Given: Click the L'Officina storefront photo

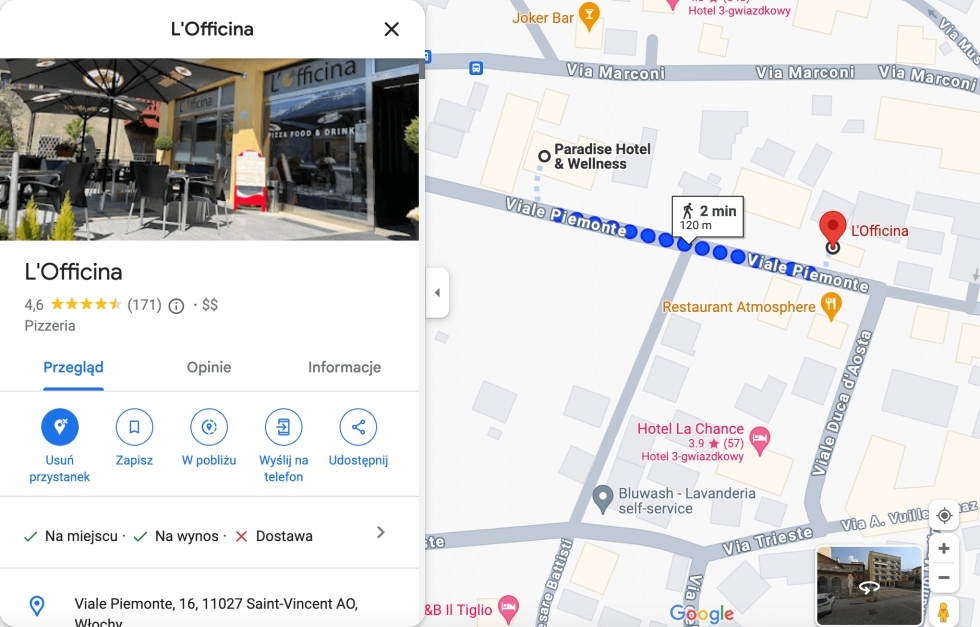Looking at the screenshot, I should pos(209,149).
